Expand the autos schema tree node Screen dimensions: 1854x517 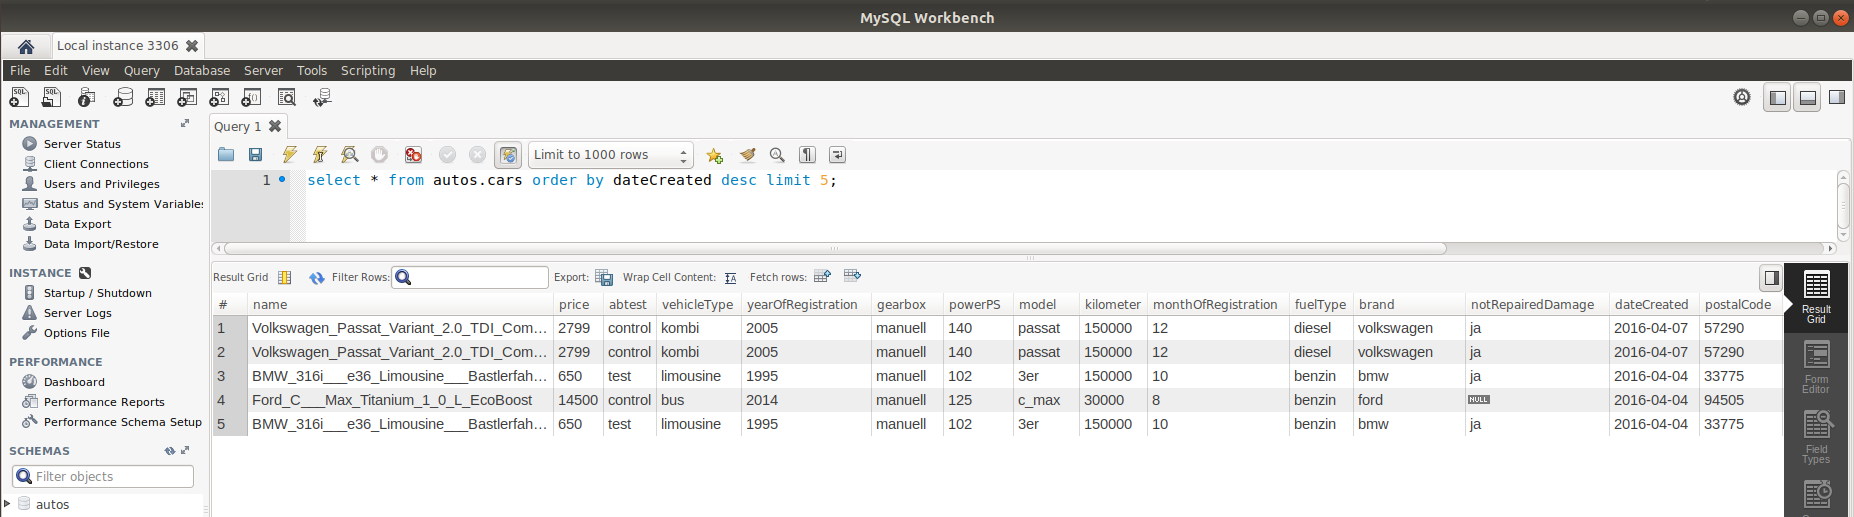pyautogui.click(x=8, y=504)
